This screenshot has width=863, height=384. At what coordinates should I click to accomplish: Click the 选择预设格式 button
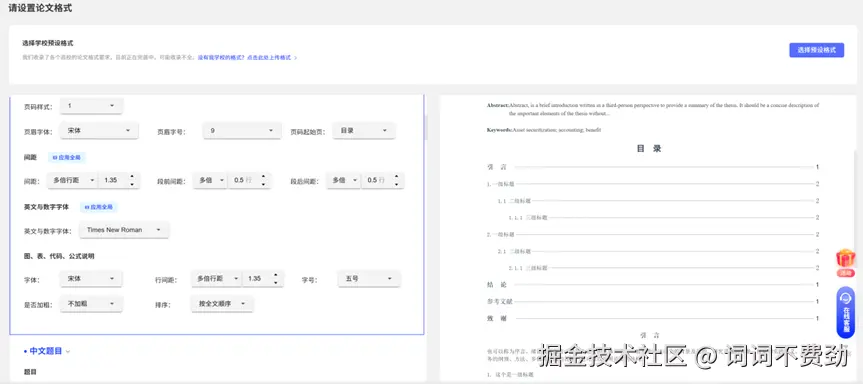(x=816, y=50)
